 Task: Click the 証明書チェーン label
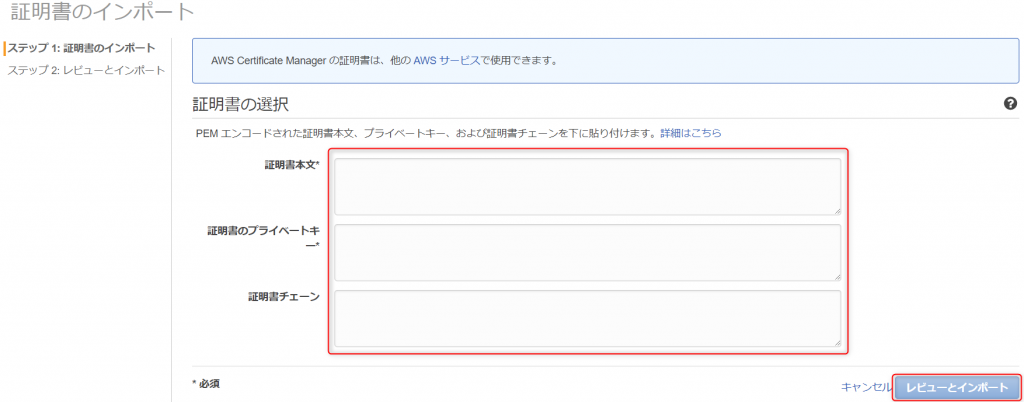283,297
